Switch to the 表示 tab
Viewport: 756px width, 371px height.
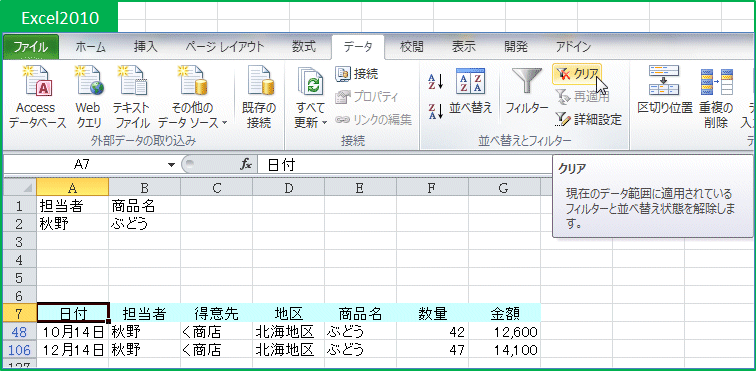tap(463, 47)
